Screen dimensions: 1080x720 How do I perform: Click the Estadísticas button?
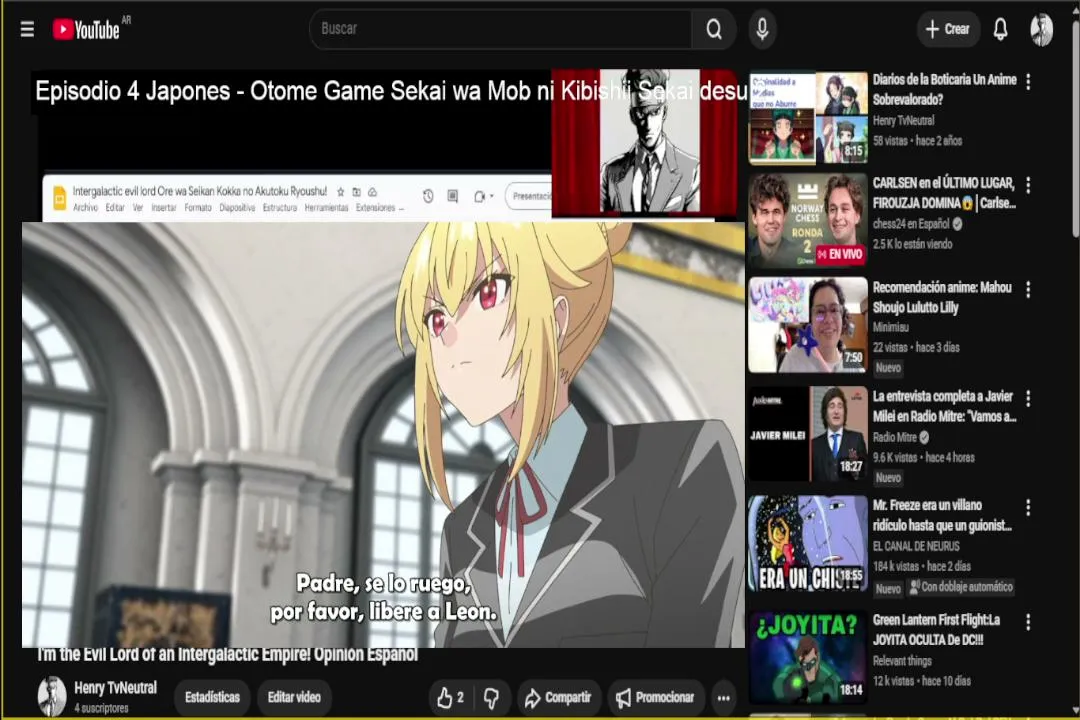tap(212, 697)
